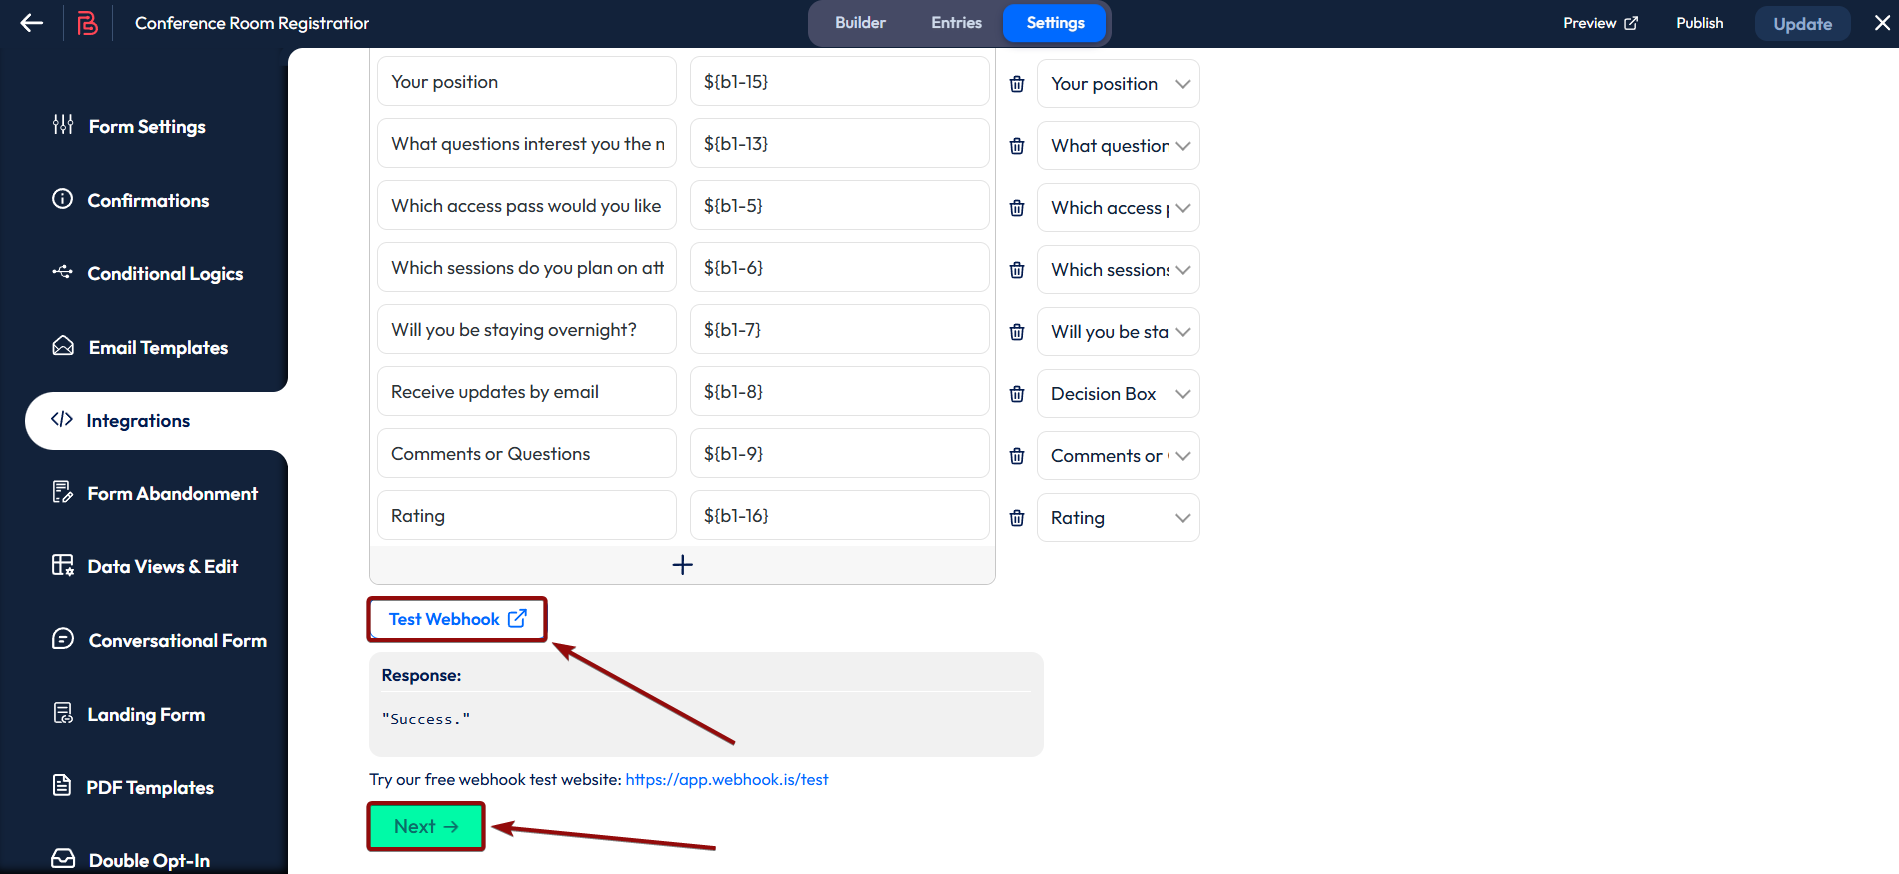Remove the 'Receive updates by email' row
The width and height of the screenshot is (1899, 874).
pyautogui.click(x=1017, y=394)
